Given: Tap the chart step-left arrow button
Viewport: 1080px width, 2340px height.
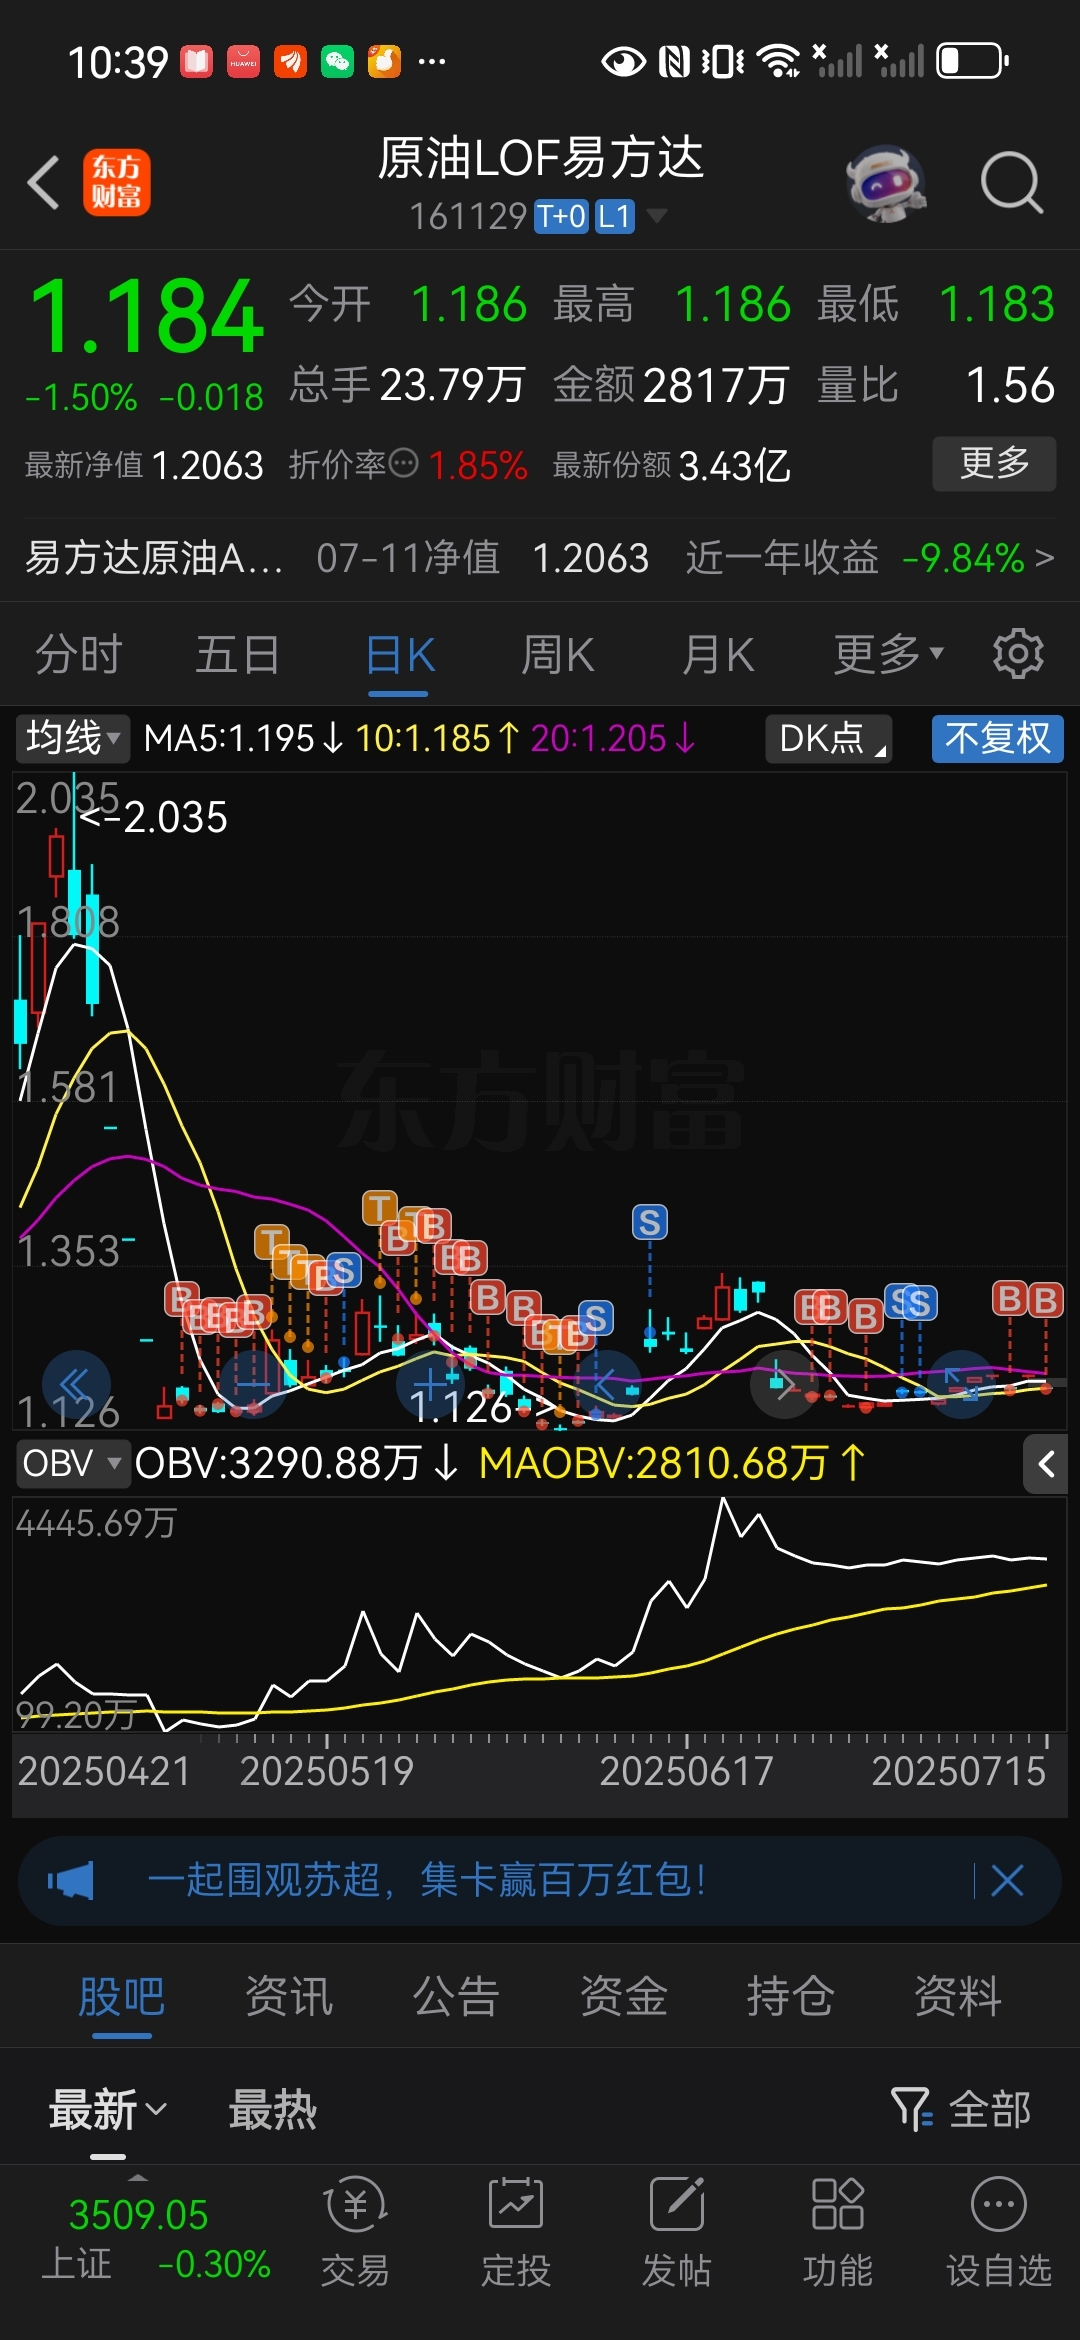Looking at the screenshot, I should 607,1384.
